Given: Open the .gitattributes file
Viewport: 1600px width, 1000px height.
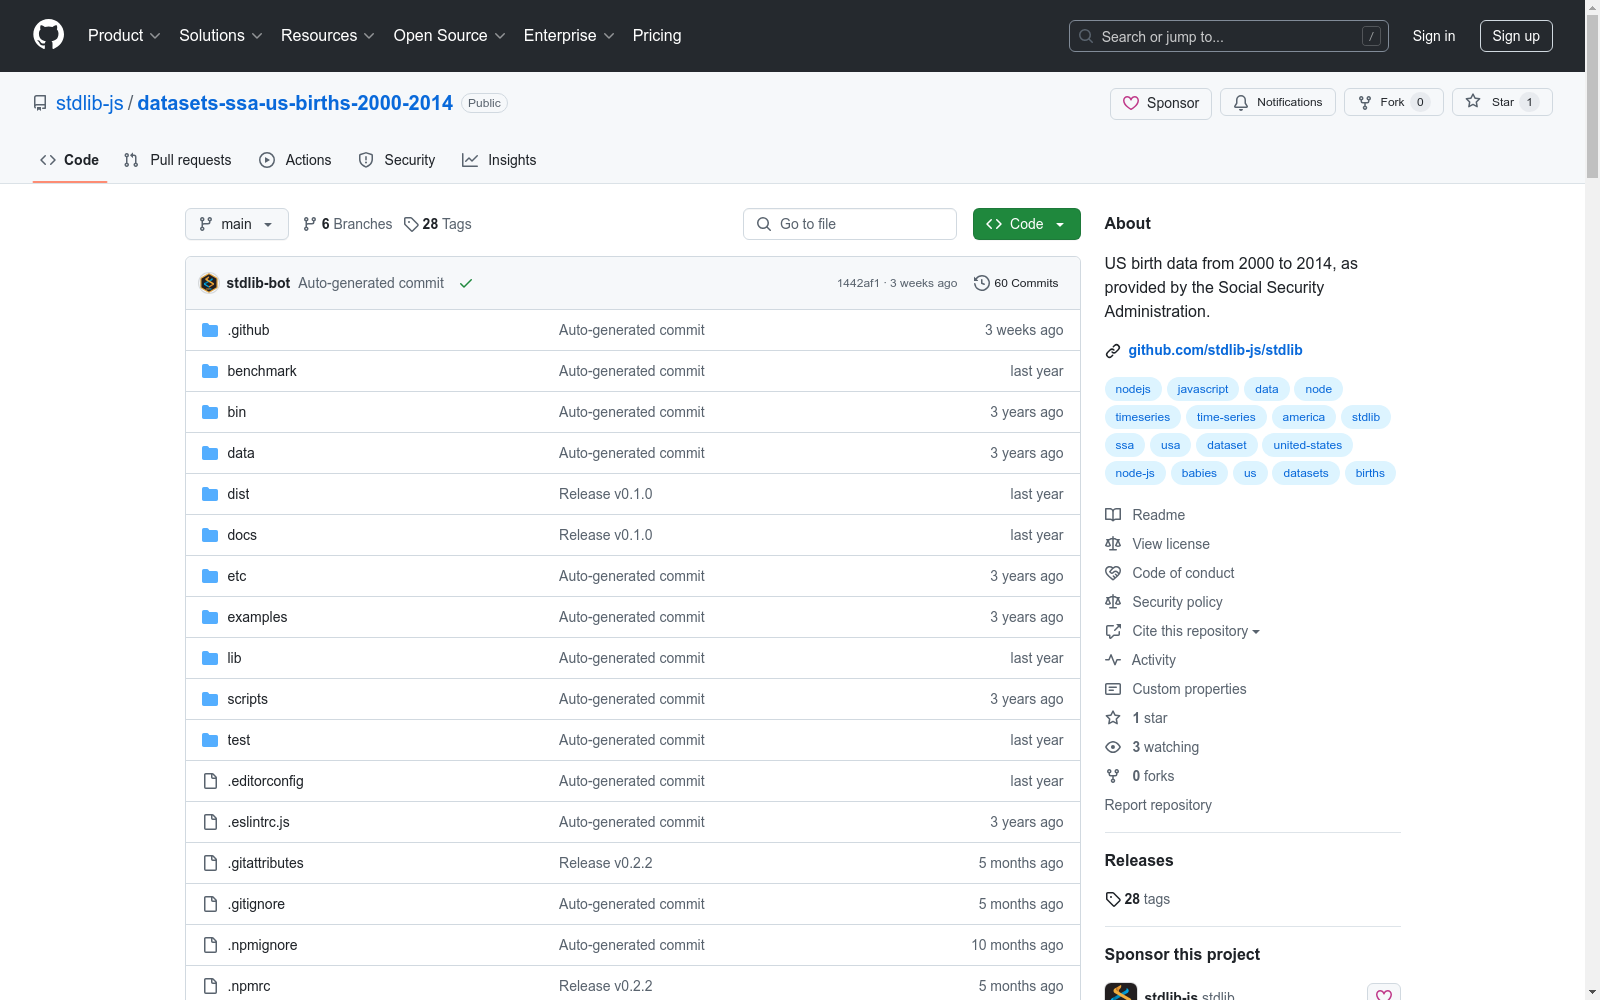Looking at the screenshot, I should (265, 863).
